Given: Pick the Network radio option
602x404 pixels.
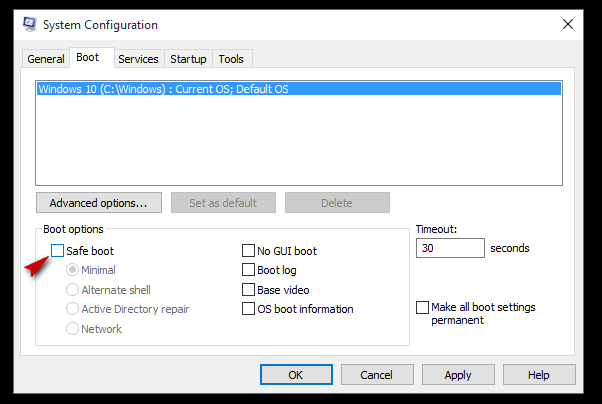Looking at the screenshot, I should [72, 328].
